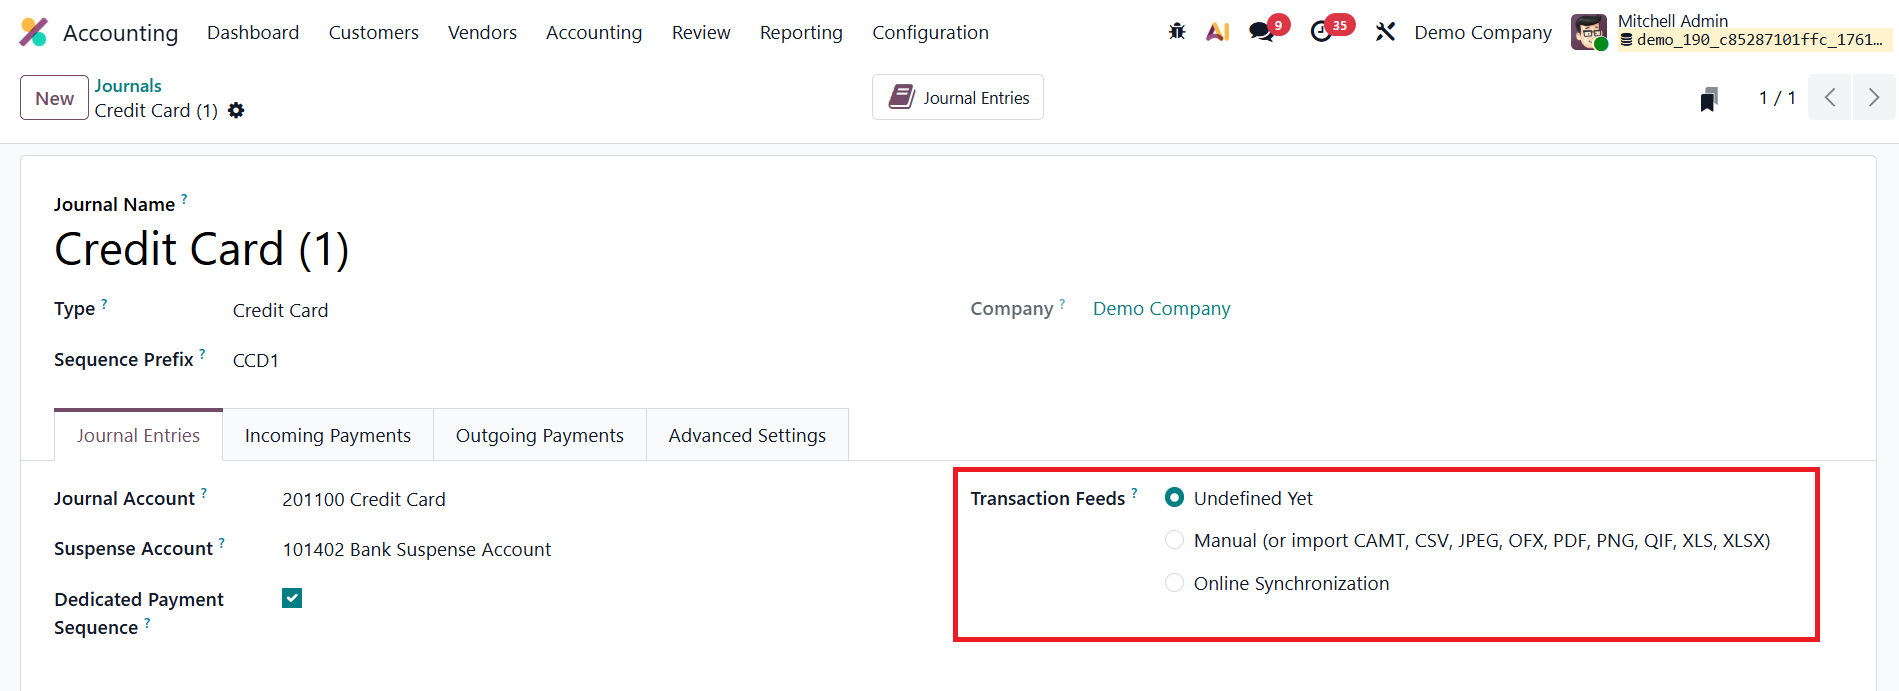
Task: Open the Reporting menu
Action: coord(801,33)
